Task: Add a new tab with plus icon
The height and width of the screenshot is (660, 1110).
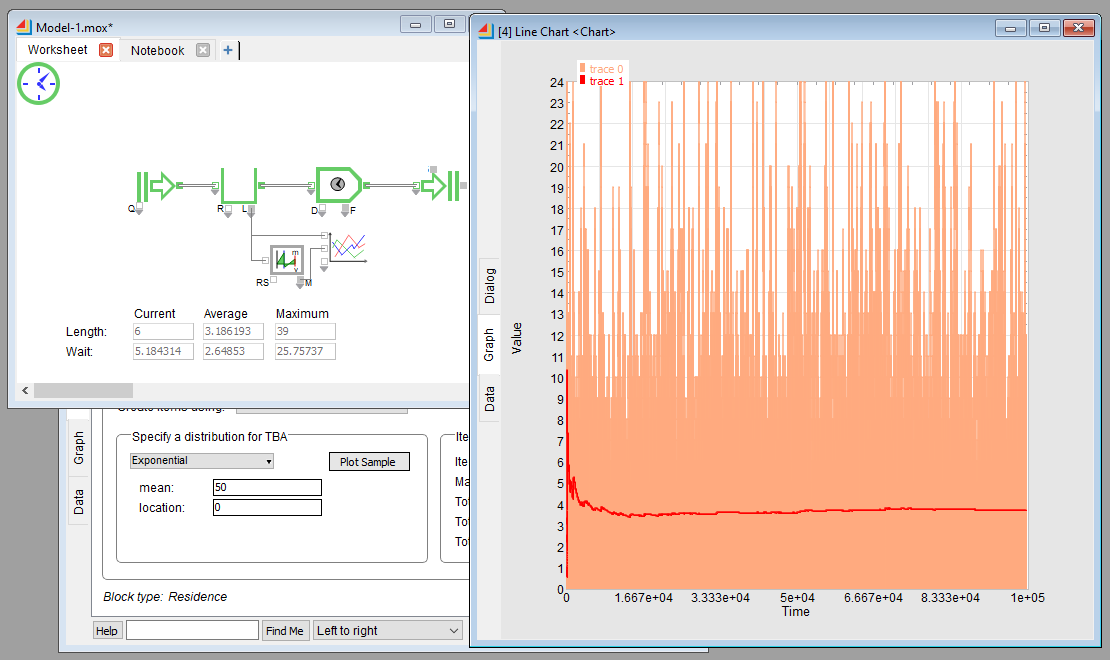Action: point(228,50)
